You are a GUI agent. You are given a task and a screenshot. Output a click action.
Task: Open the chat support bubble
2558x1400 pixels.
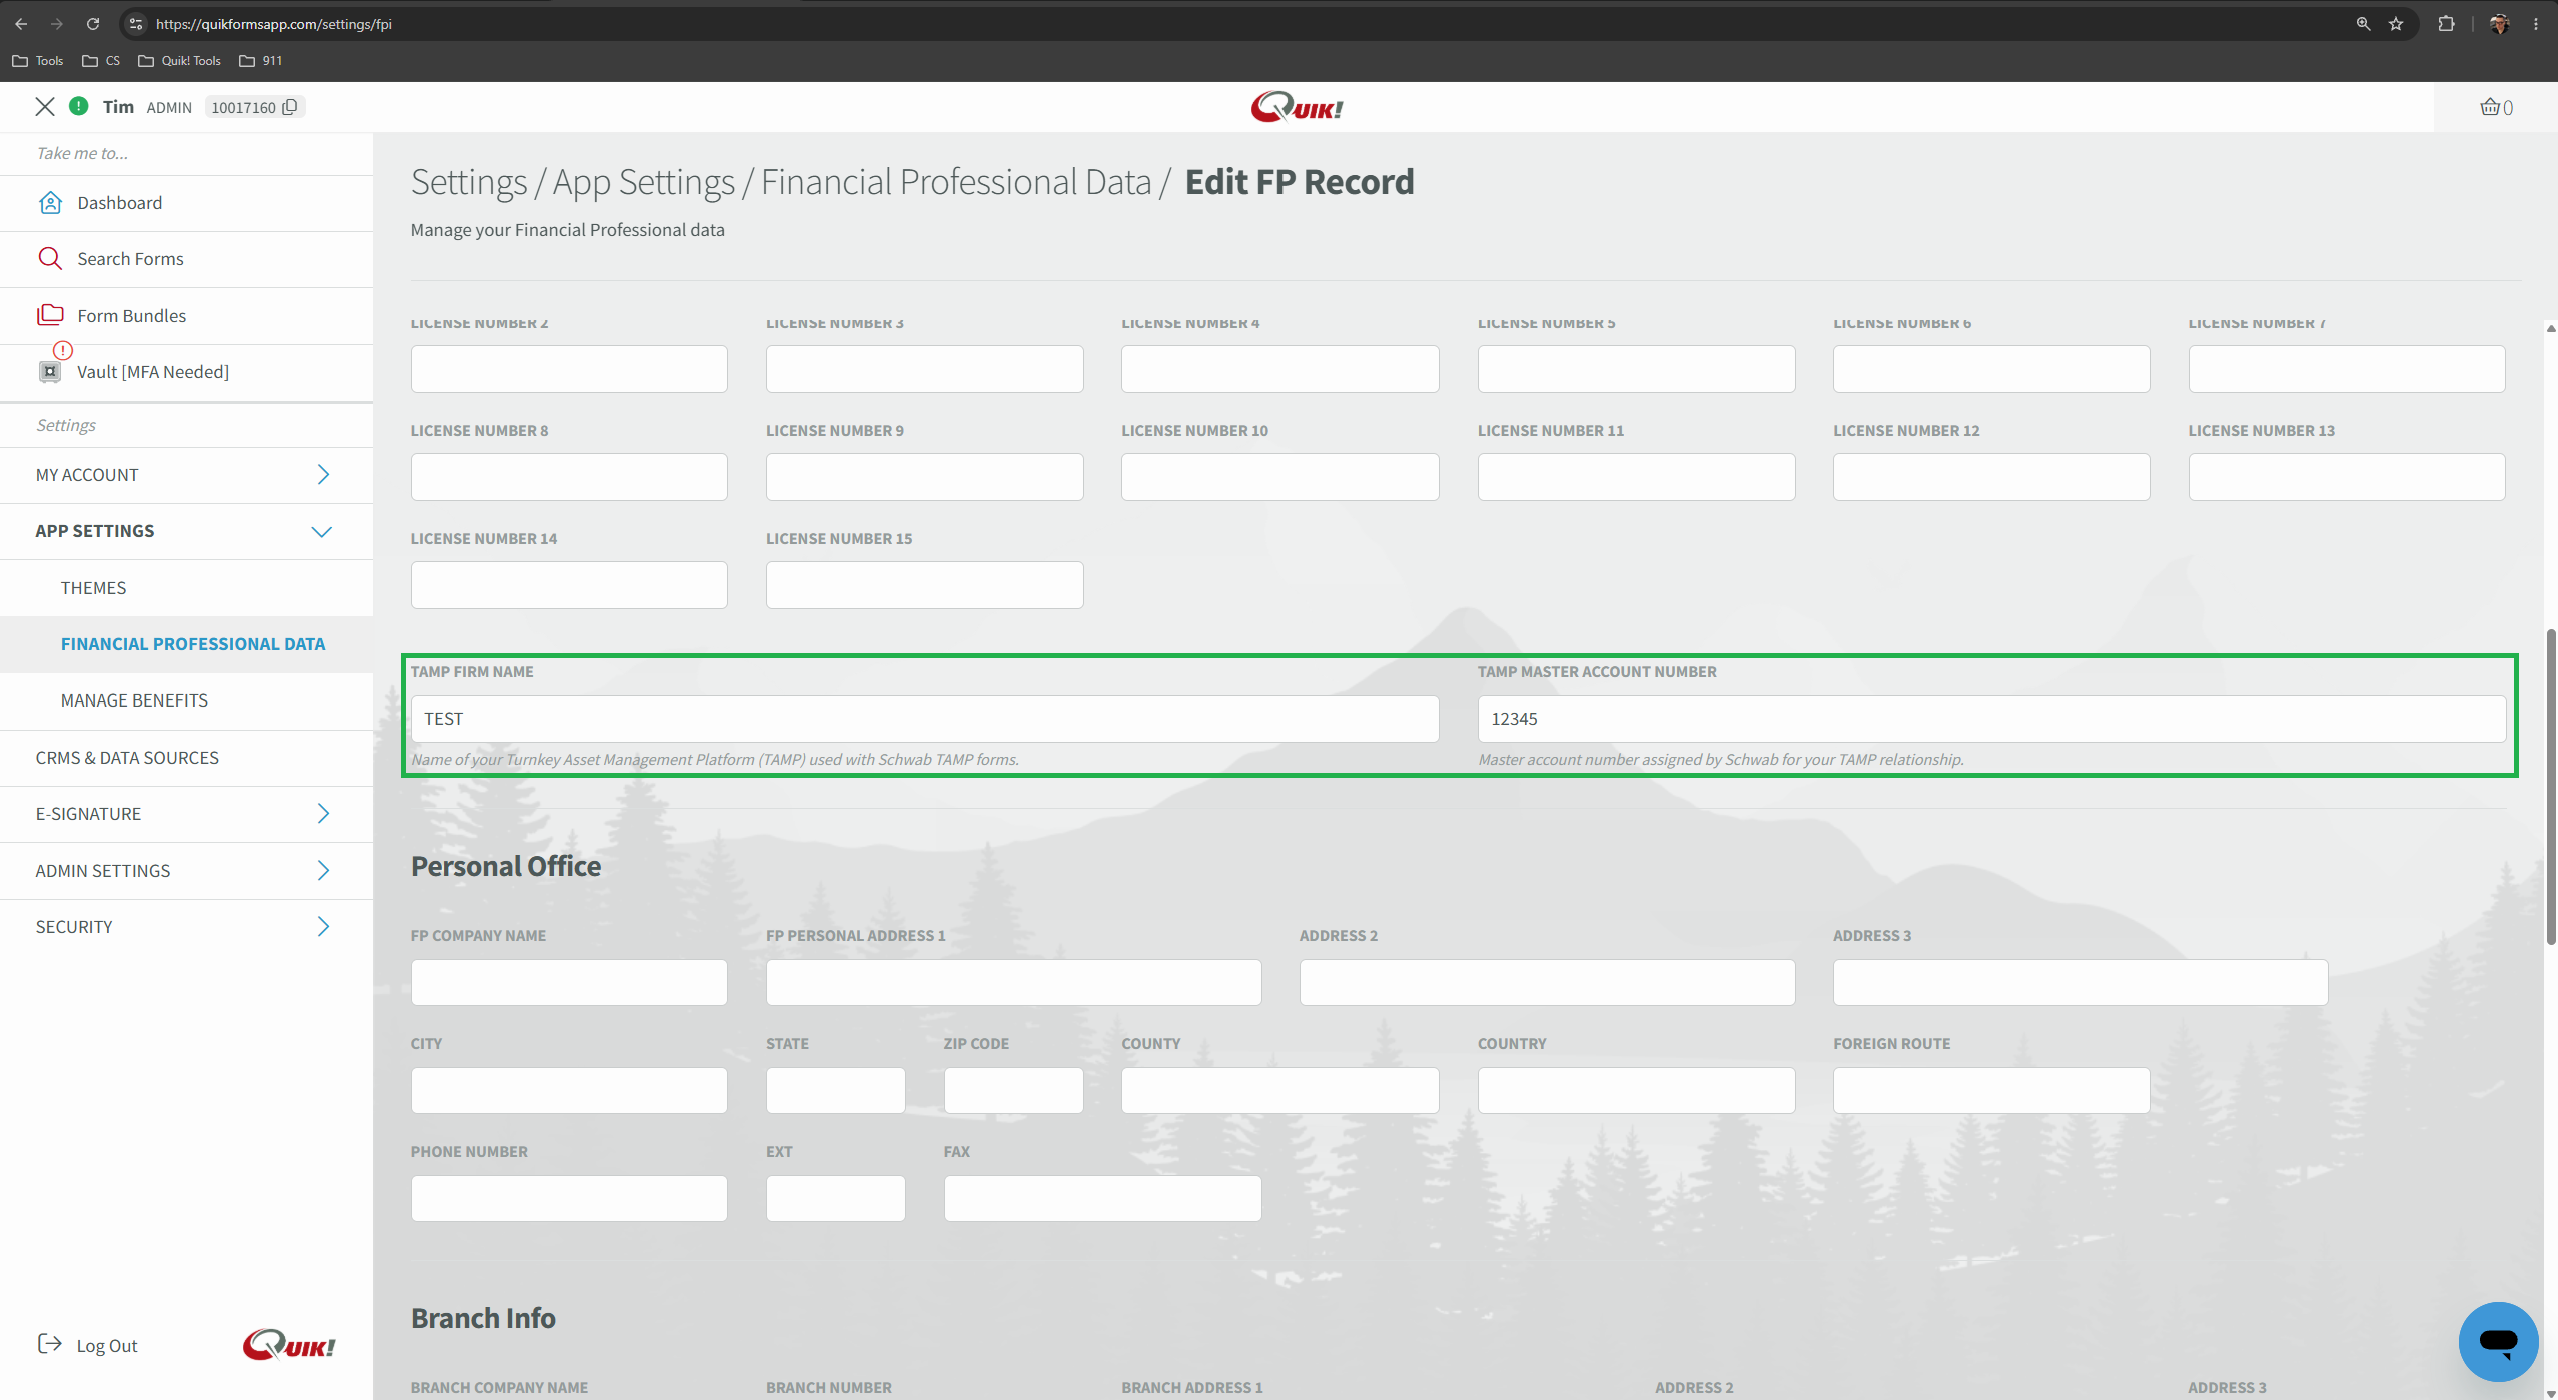[x=2498, y=1341]
